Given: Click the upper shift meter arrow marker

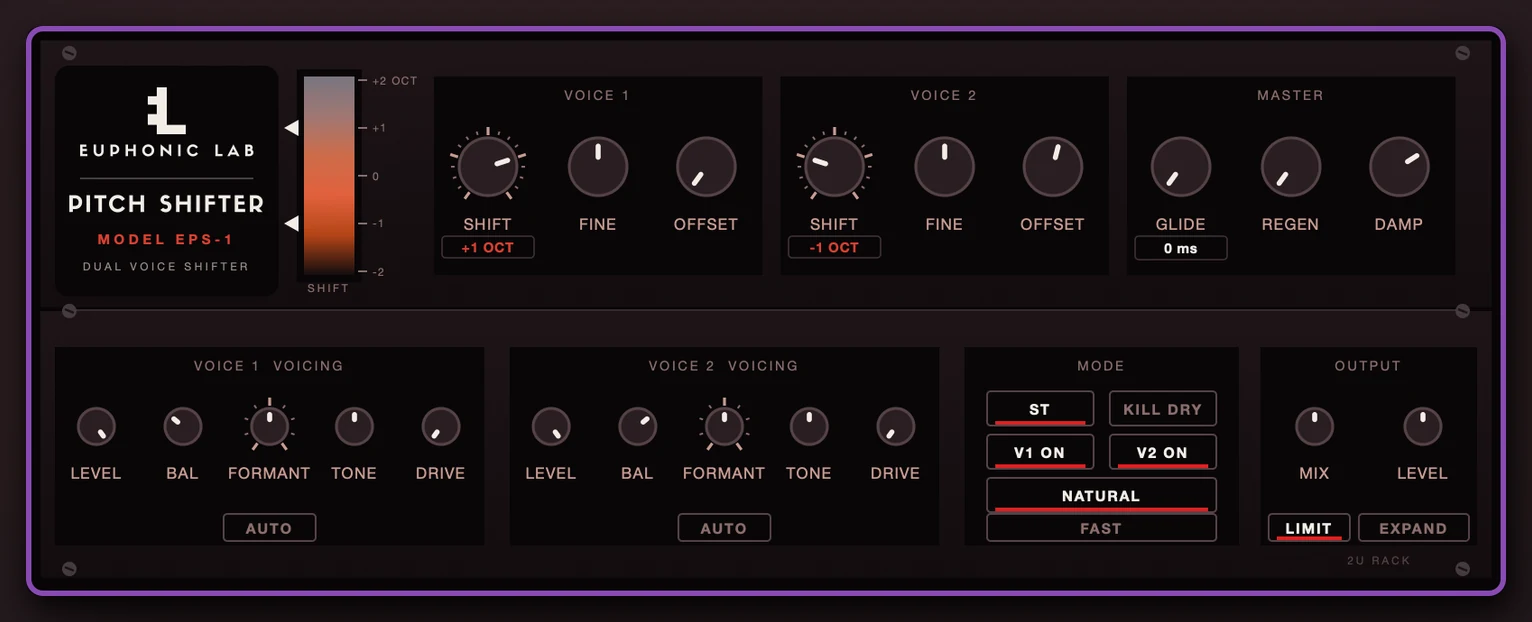Looking at the screenshot, I should 291,128.
